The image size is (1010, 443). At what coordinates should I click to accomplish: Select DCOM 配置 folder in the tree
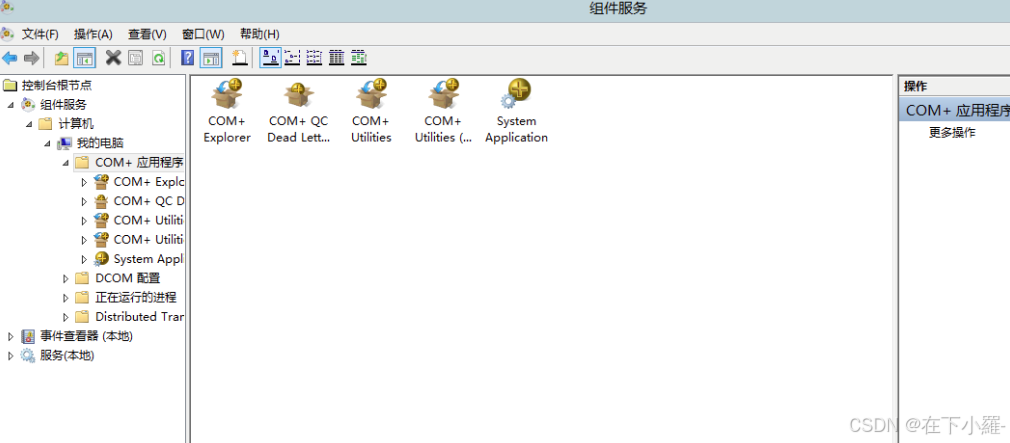(128, 278)
